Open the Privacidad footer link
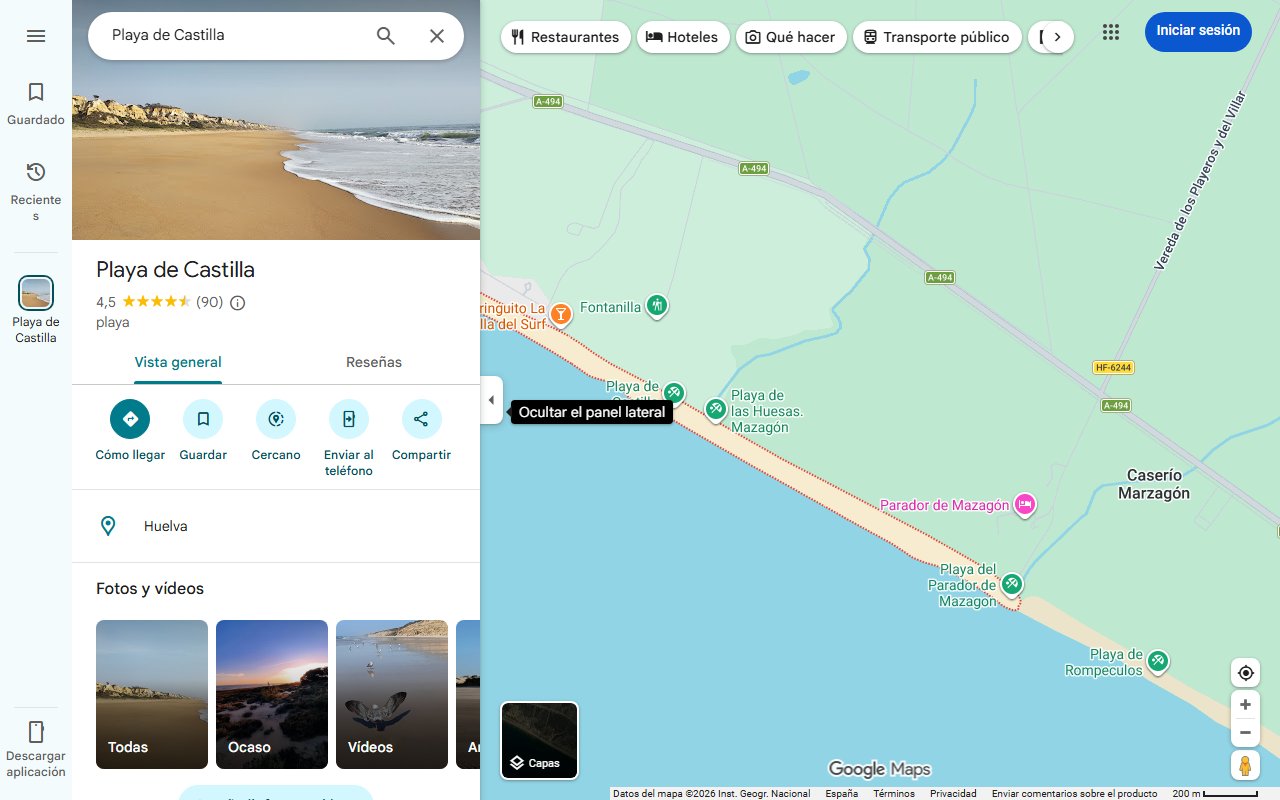Viewport: 1280px width, 800px height. (x=953, y=792)
